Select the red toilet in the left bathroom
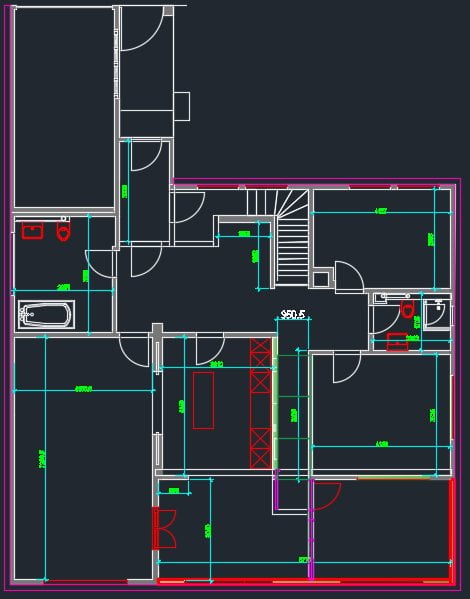 (x=63, y=232)
